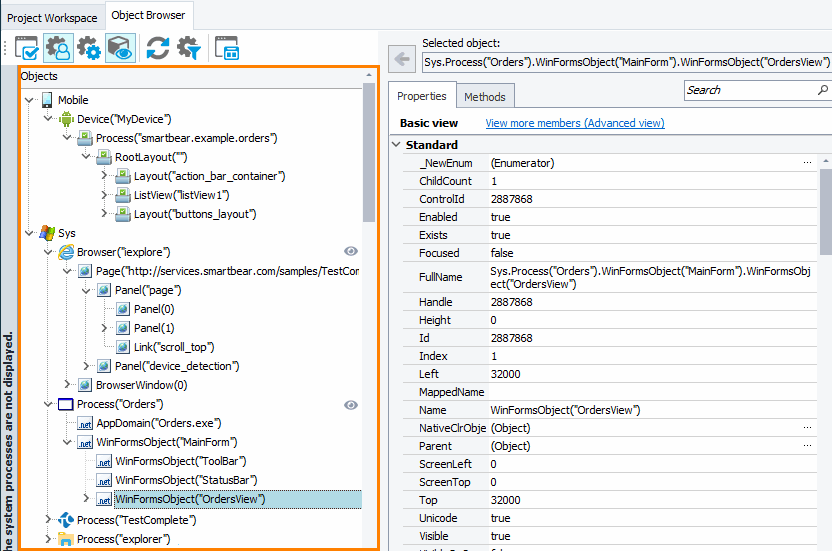Click the ellipsis button for _NewEnum property

[x=807, y=162]
